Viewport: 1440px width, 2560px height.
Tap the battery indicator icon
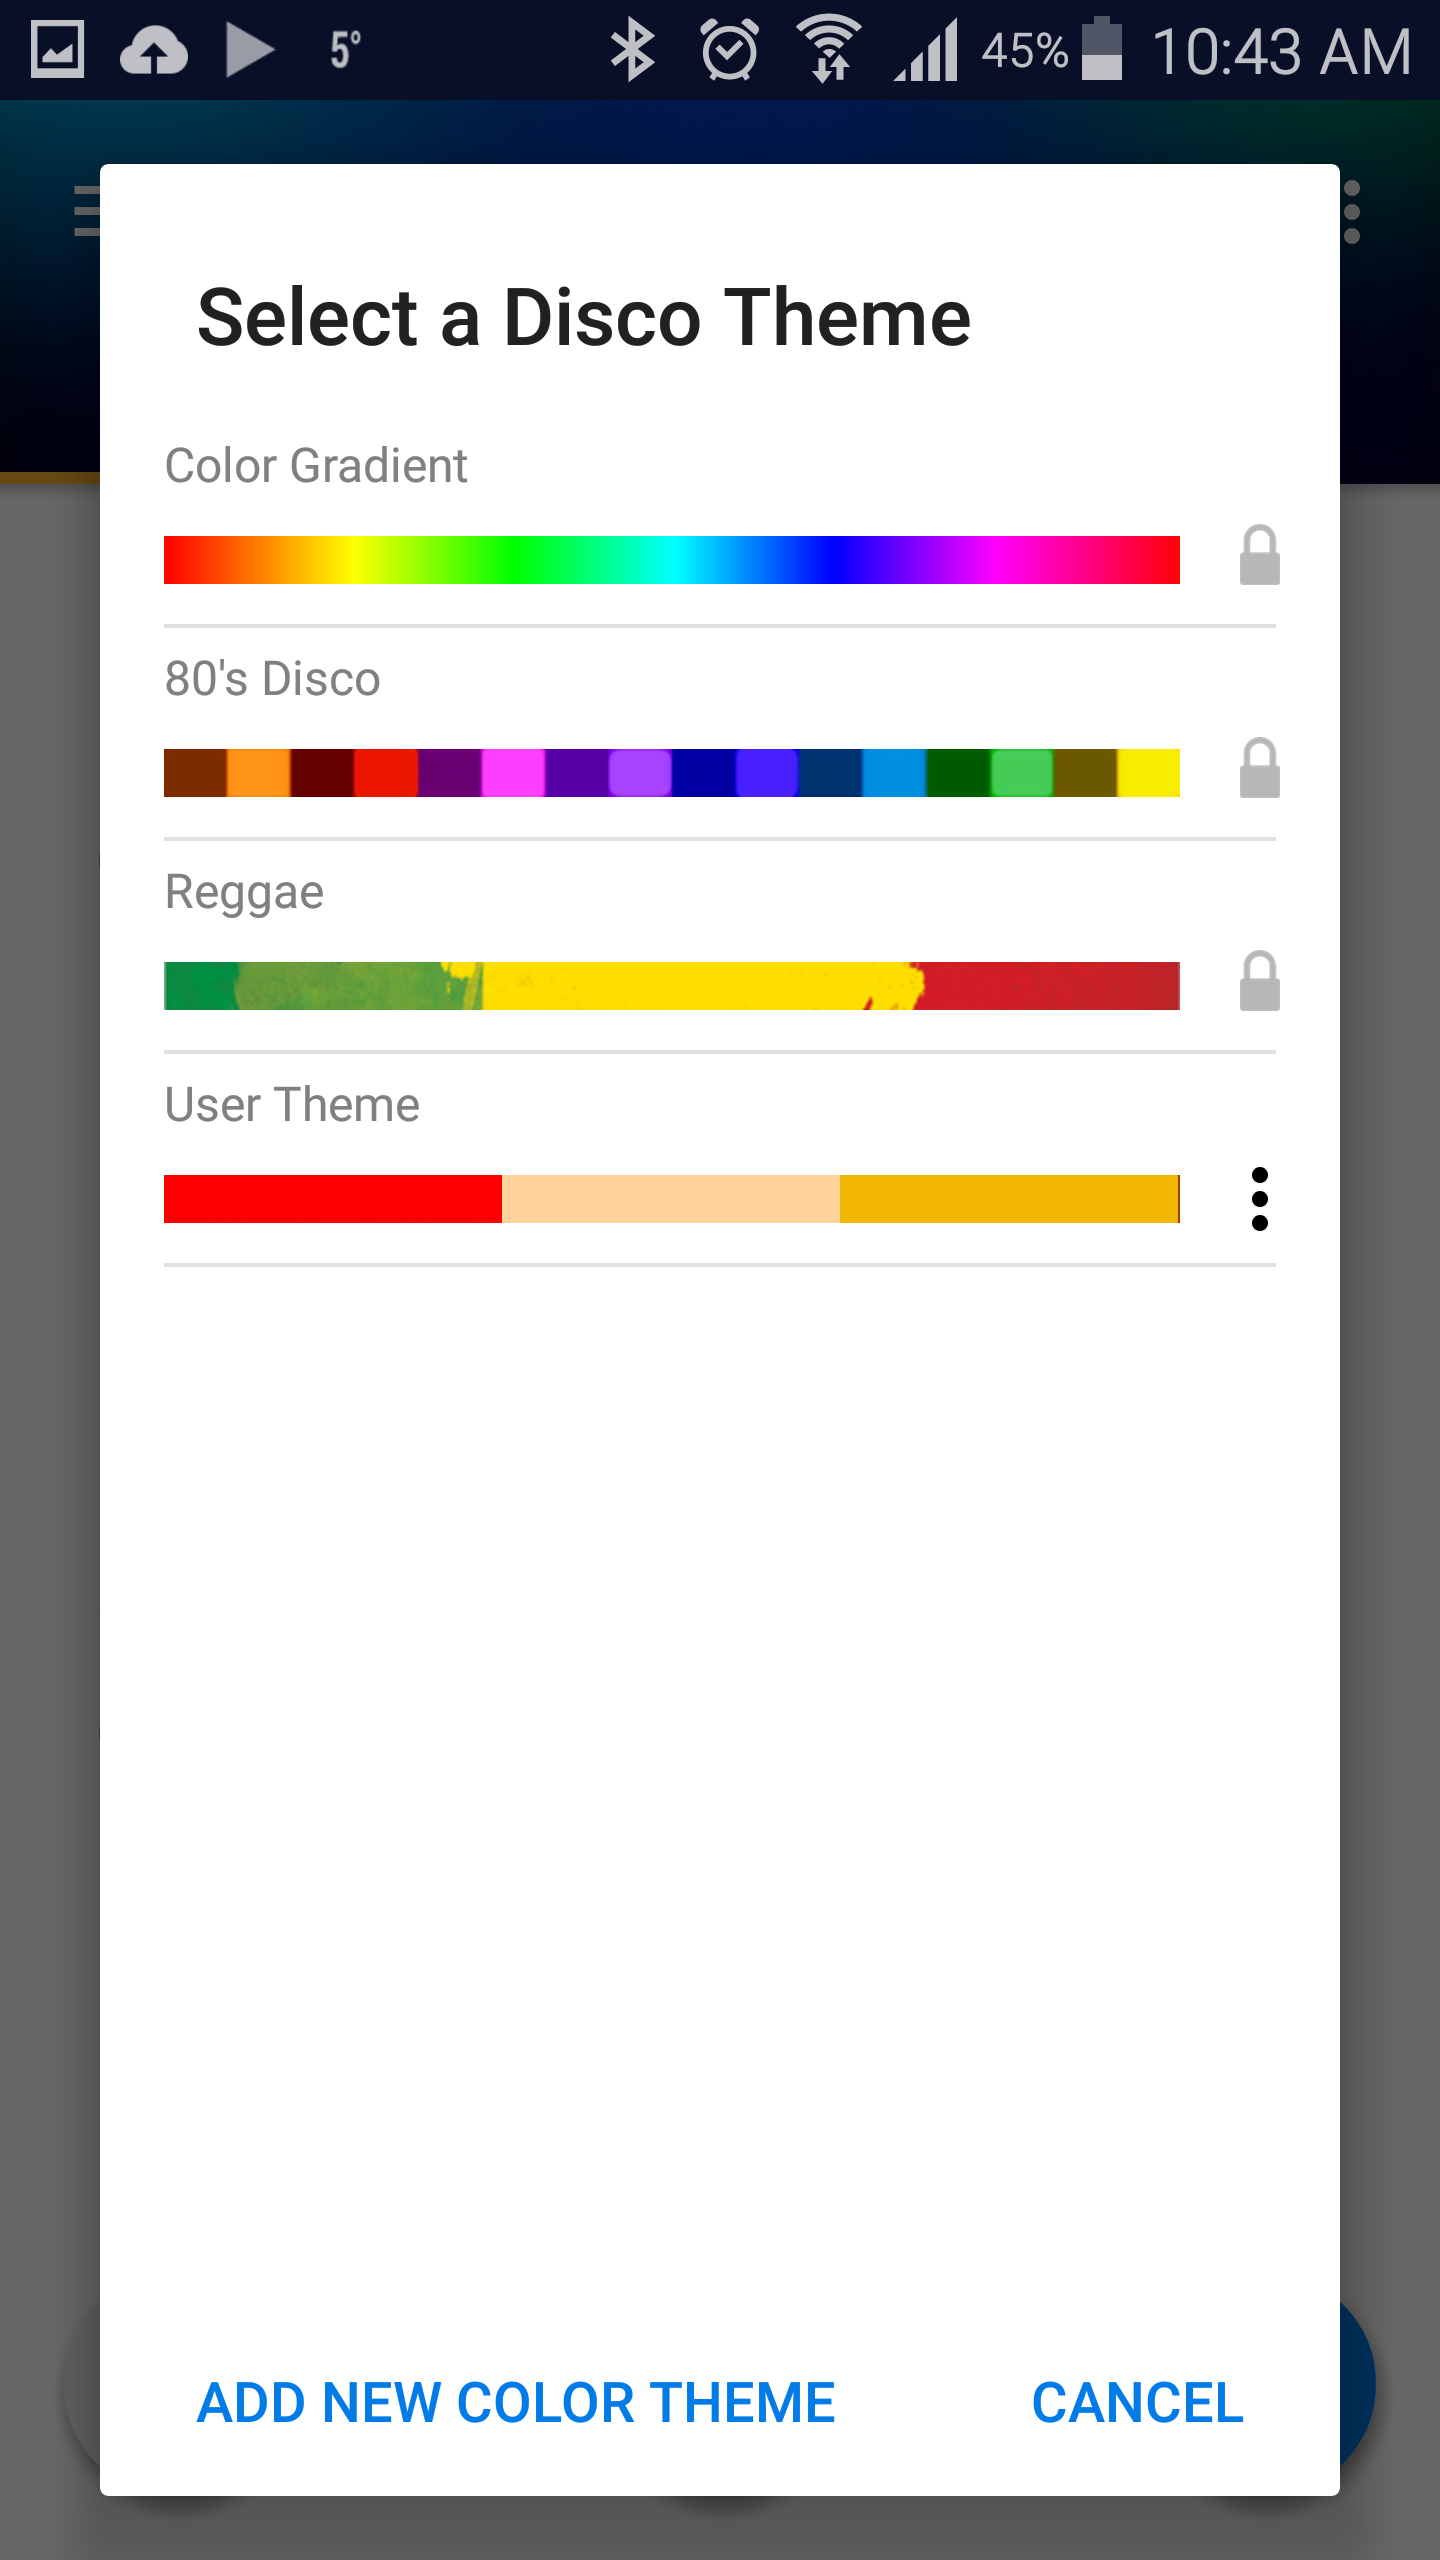(1102, 50)
